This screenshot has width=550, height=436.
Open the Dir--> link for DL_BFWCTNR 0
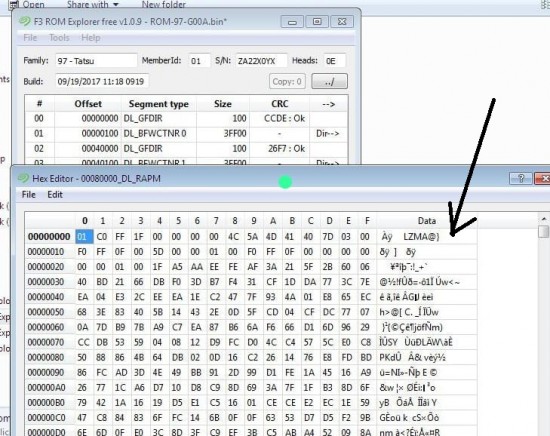point(328,134)
